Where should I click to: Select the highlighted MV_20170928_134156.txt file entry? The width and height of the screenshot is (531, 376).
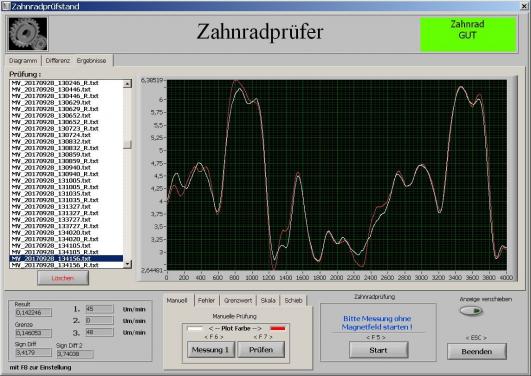(x=66, y=258)
